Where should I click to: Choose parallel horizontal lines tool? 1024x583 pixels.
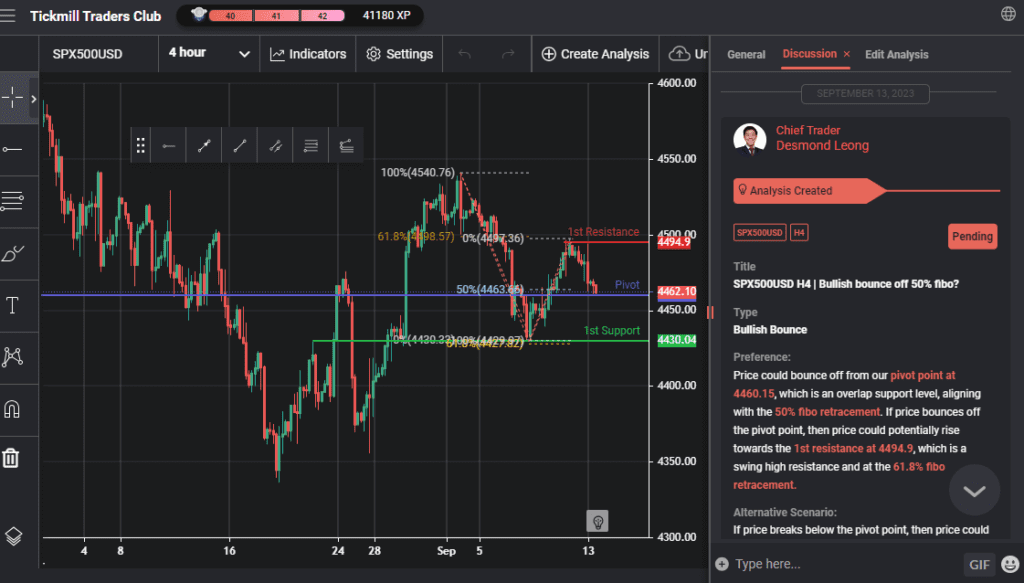pos(311,145)
